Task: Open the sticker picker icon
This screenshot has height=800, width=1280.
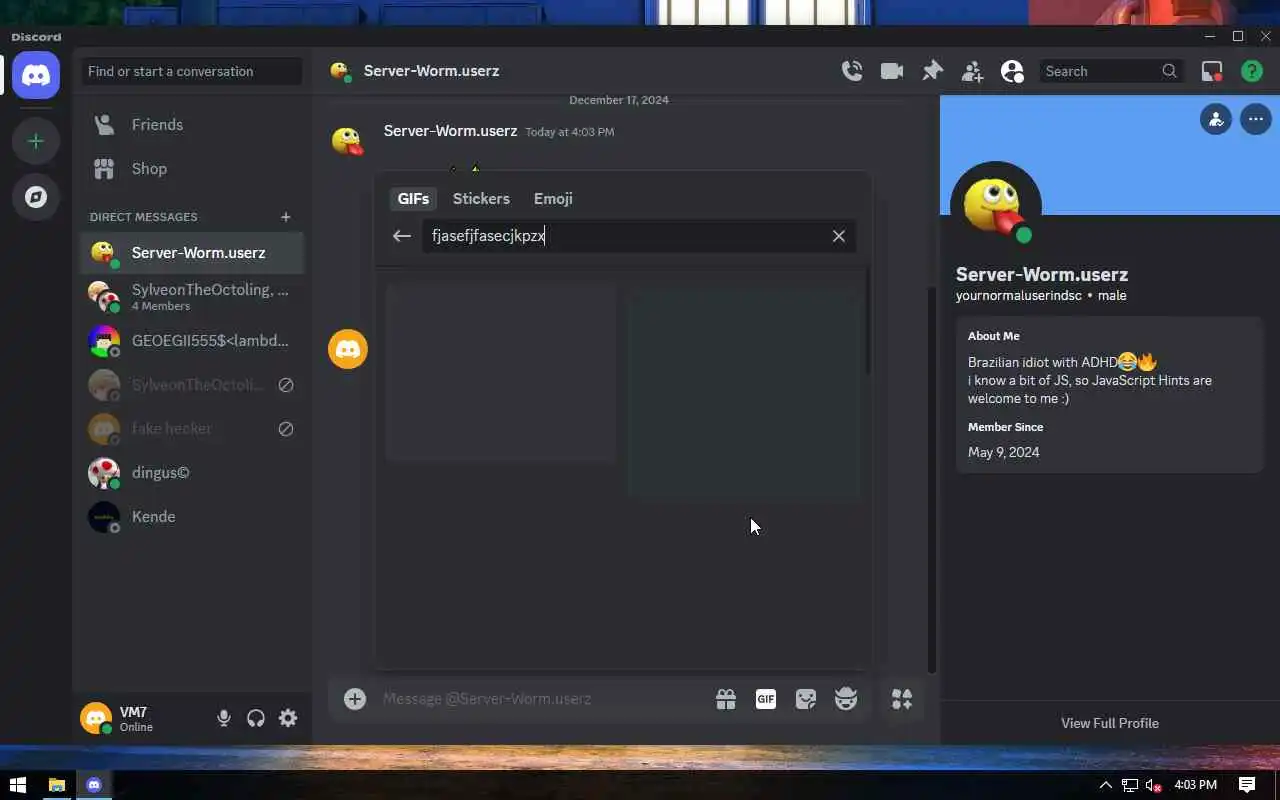Action: click(806, 699)
